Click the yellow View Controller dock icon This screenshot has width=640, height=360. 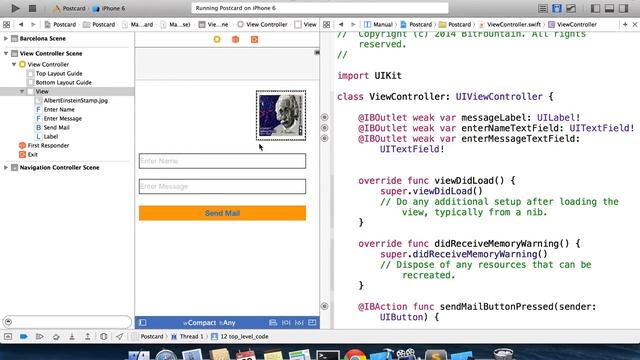[217, 40]
